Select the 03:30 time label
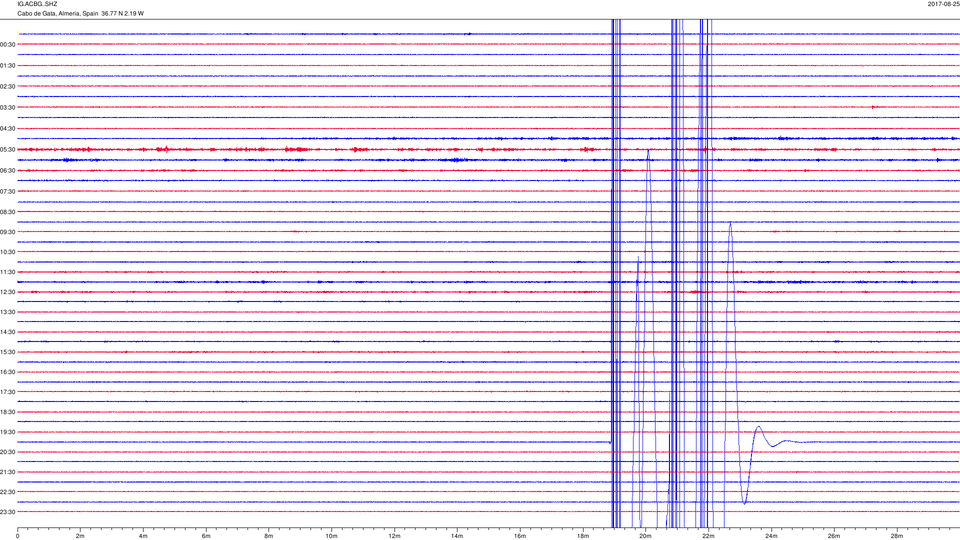This screenshot has width=960, height=540. [x=8, y=108]
